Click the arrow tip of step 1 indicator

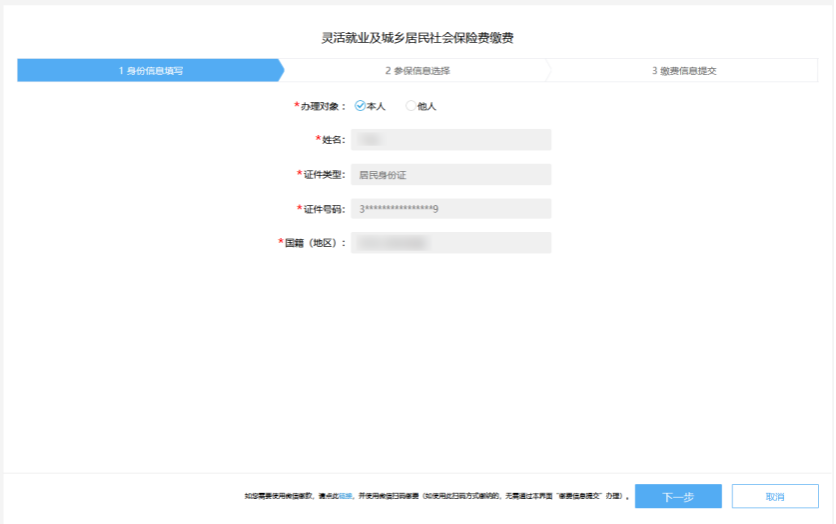[x=281, y=71]
